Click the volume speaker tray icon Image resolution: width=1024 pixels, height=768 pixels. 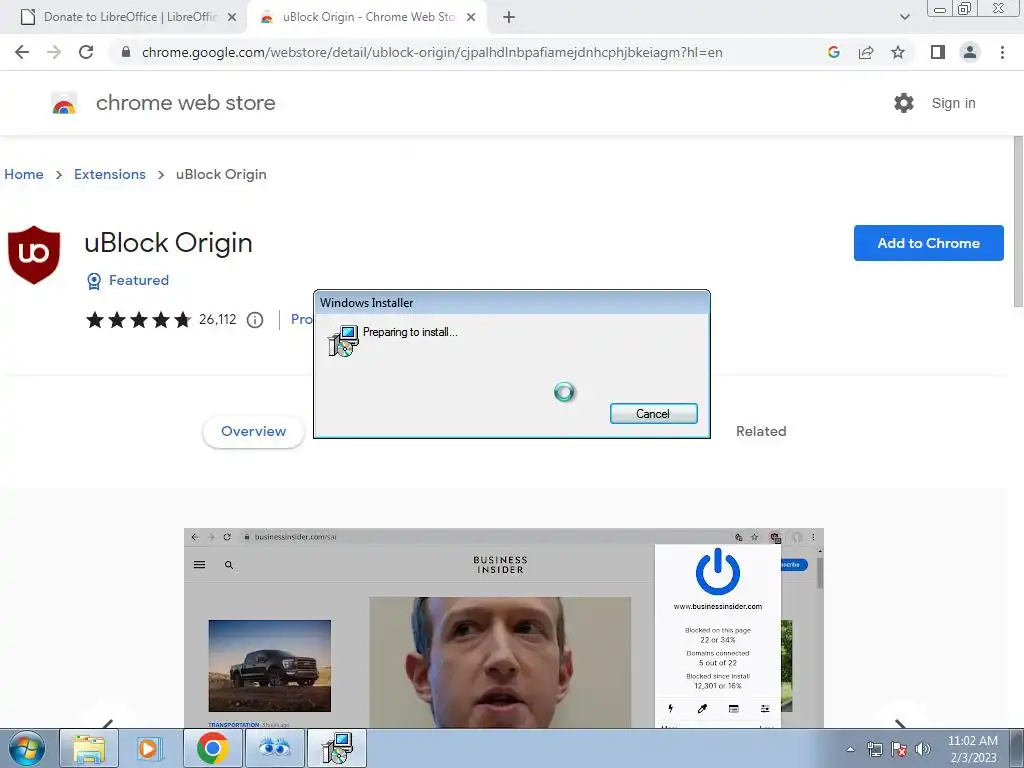tap(922, 749)
